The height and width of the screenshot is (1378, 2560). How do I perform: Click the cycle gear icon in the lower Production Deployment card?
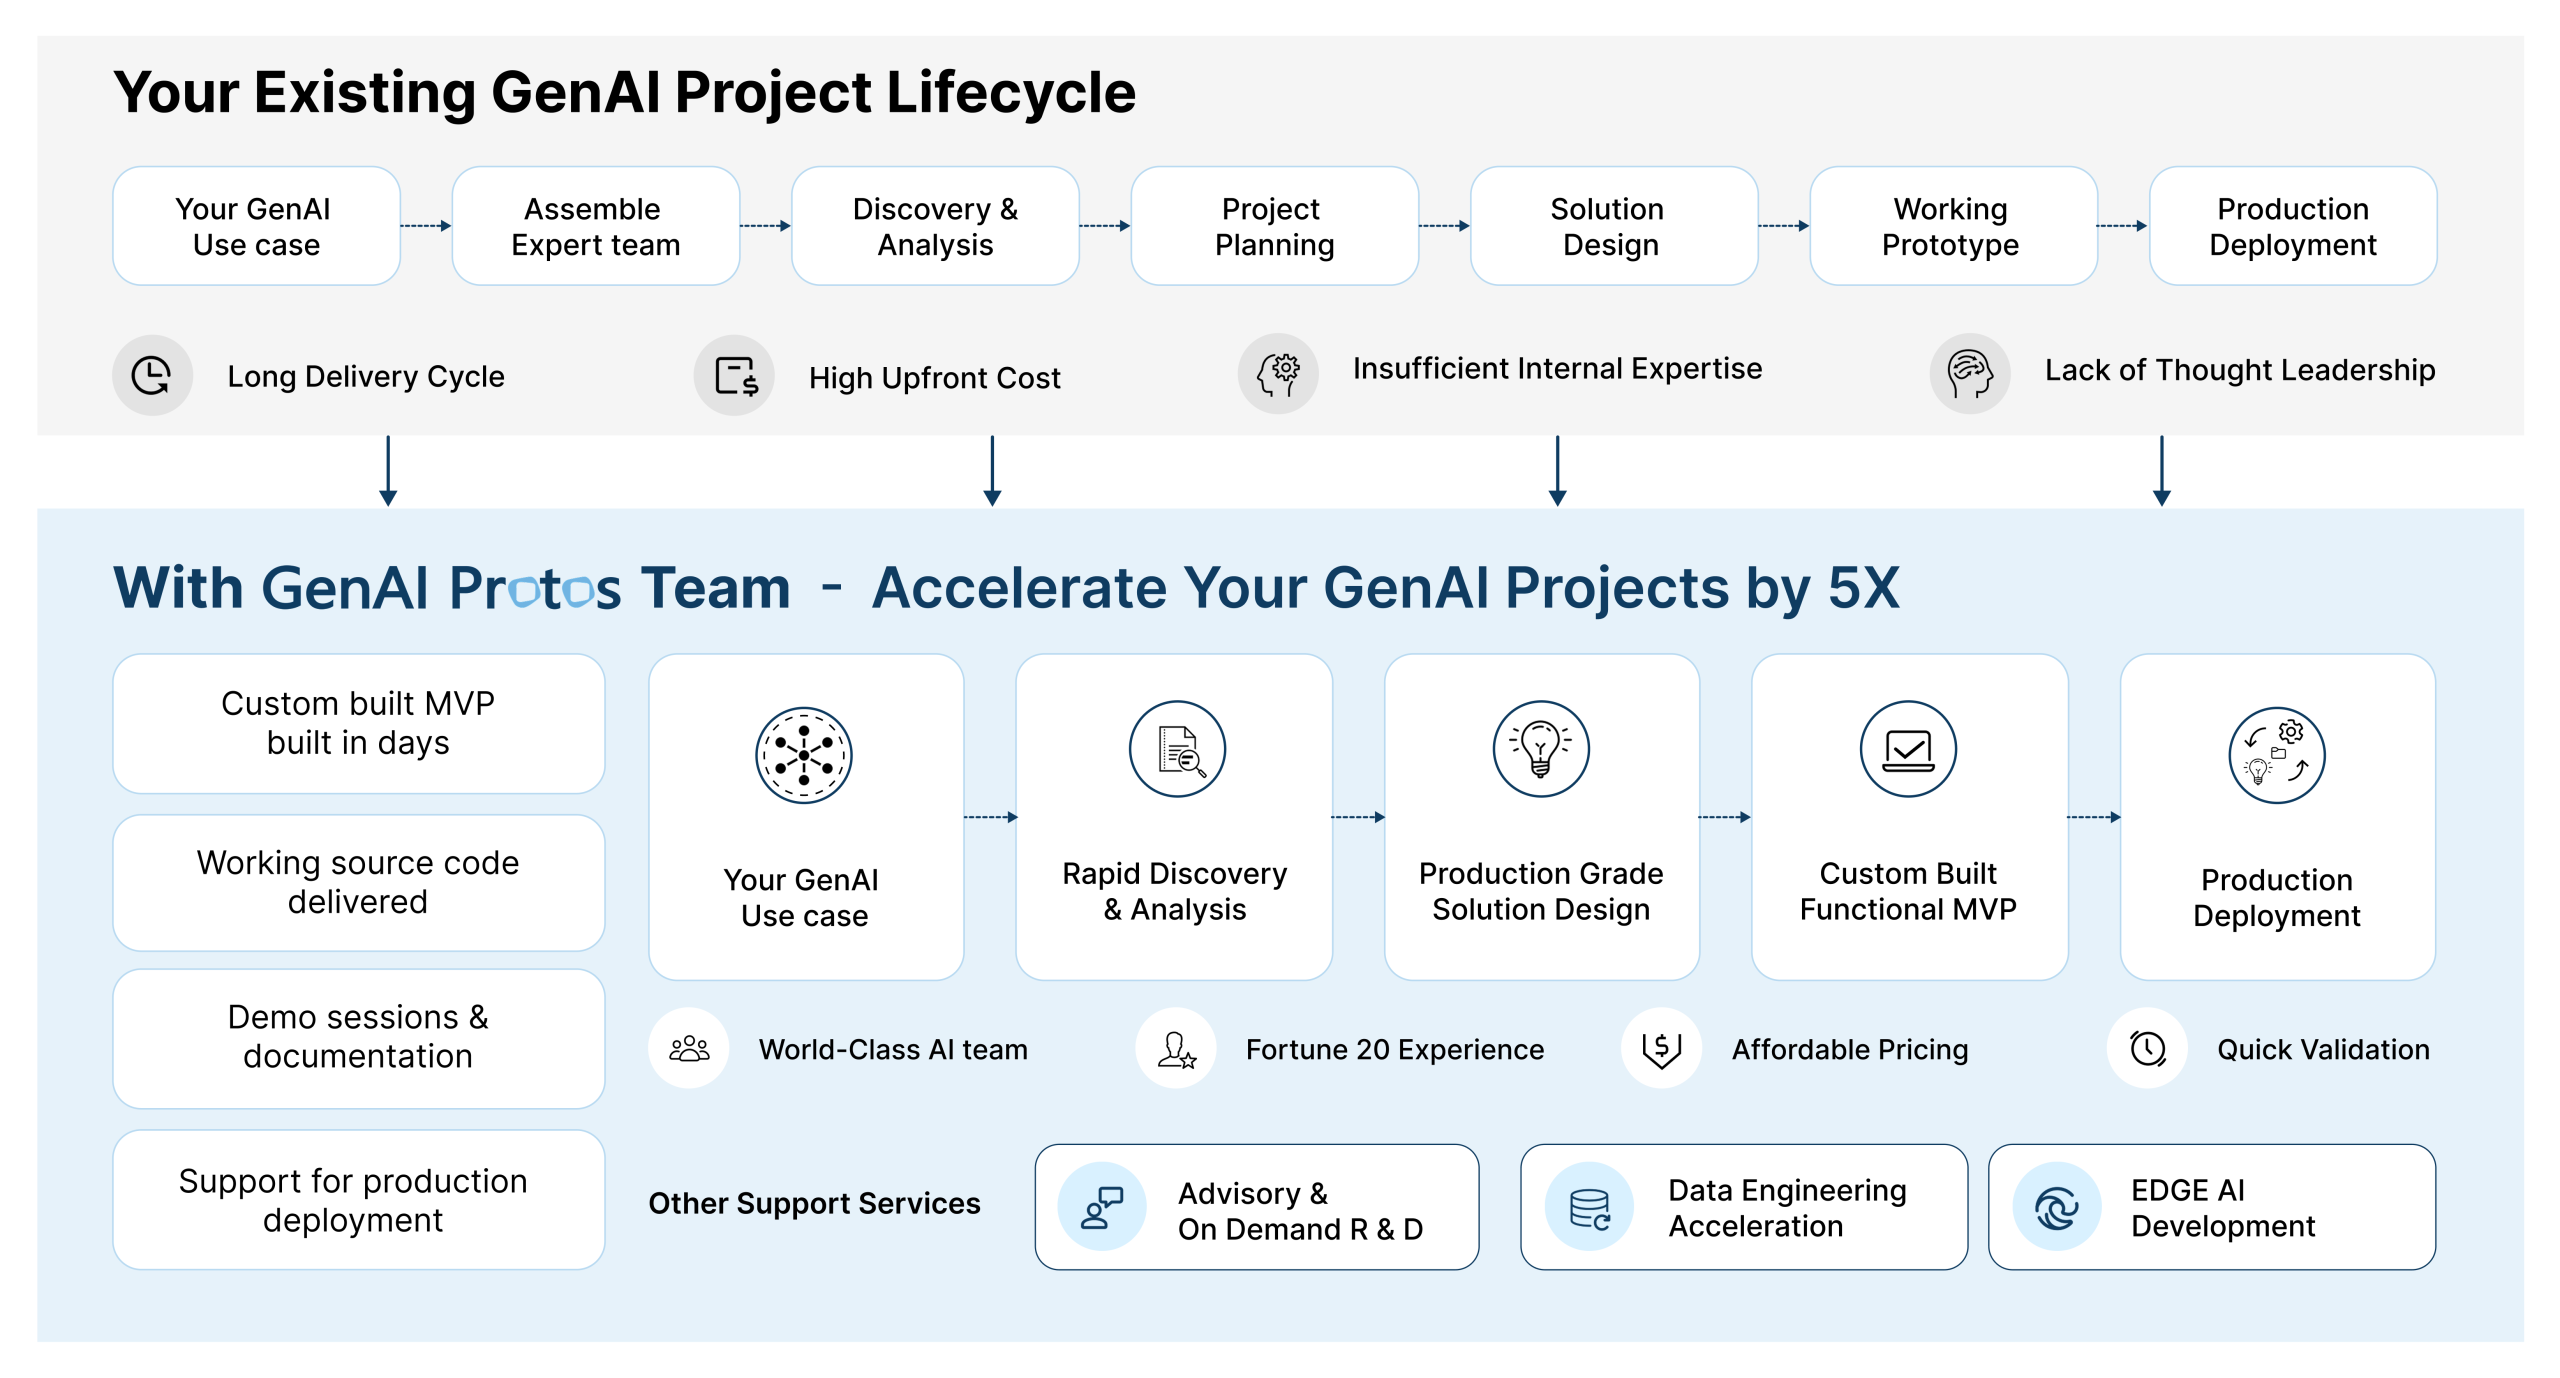[2277, 755]
